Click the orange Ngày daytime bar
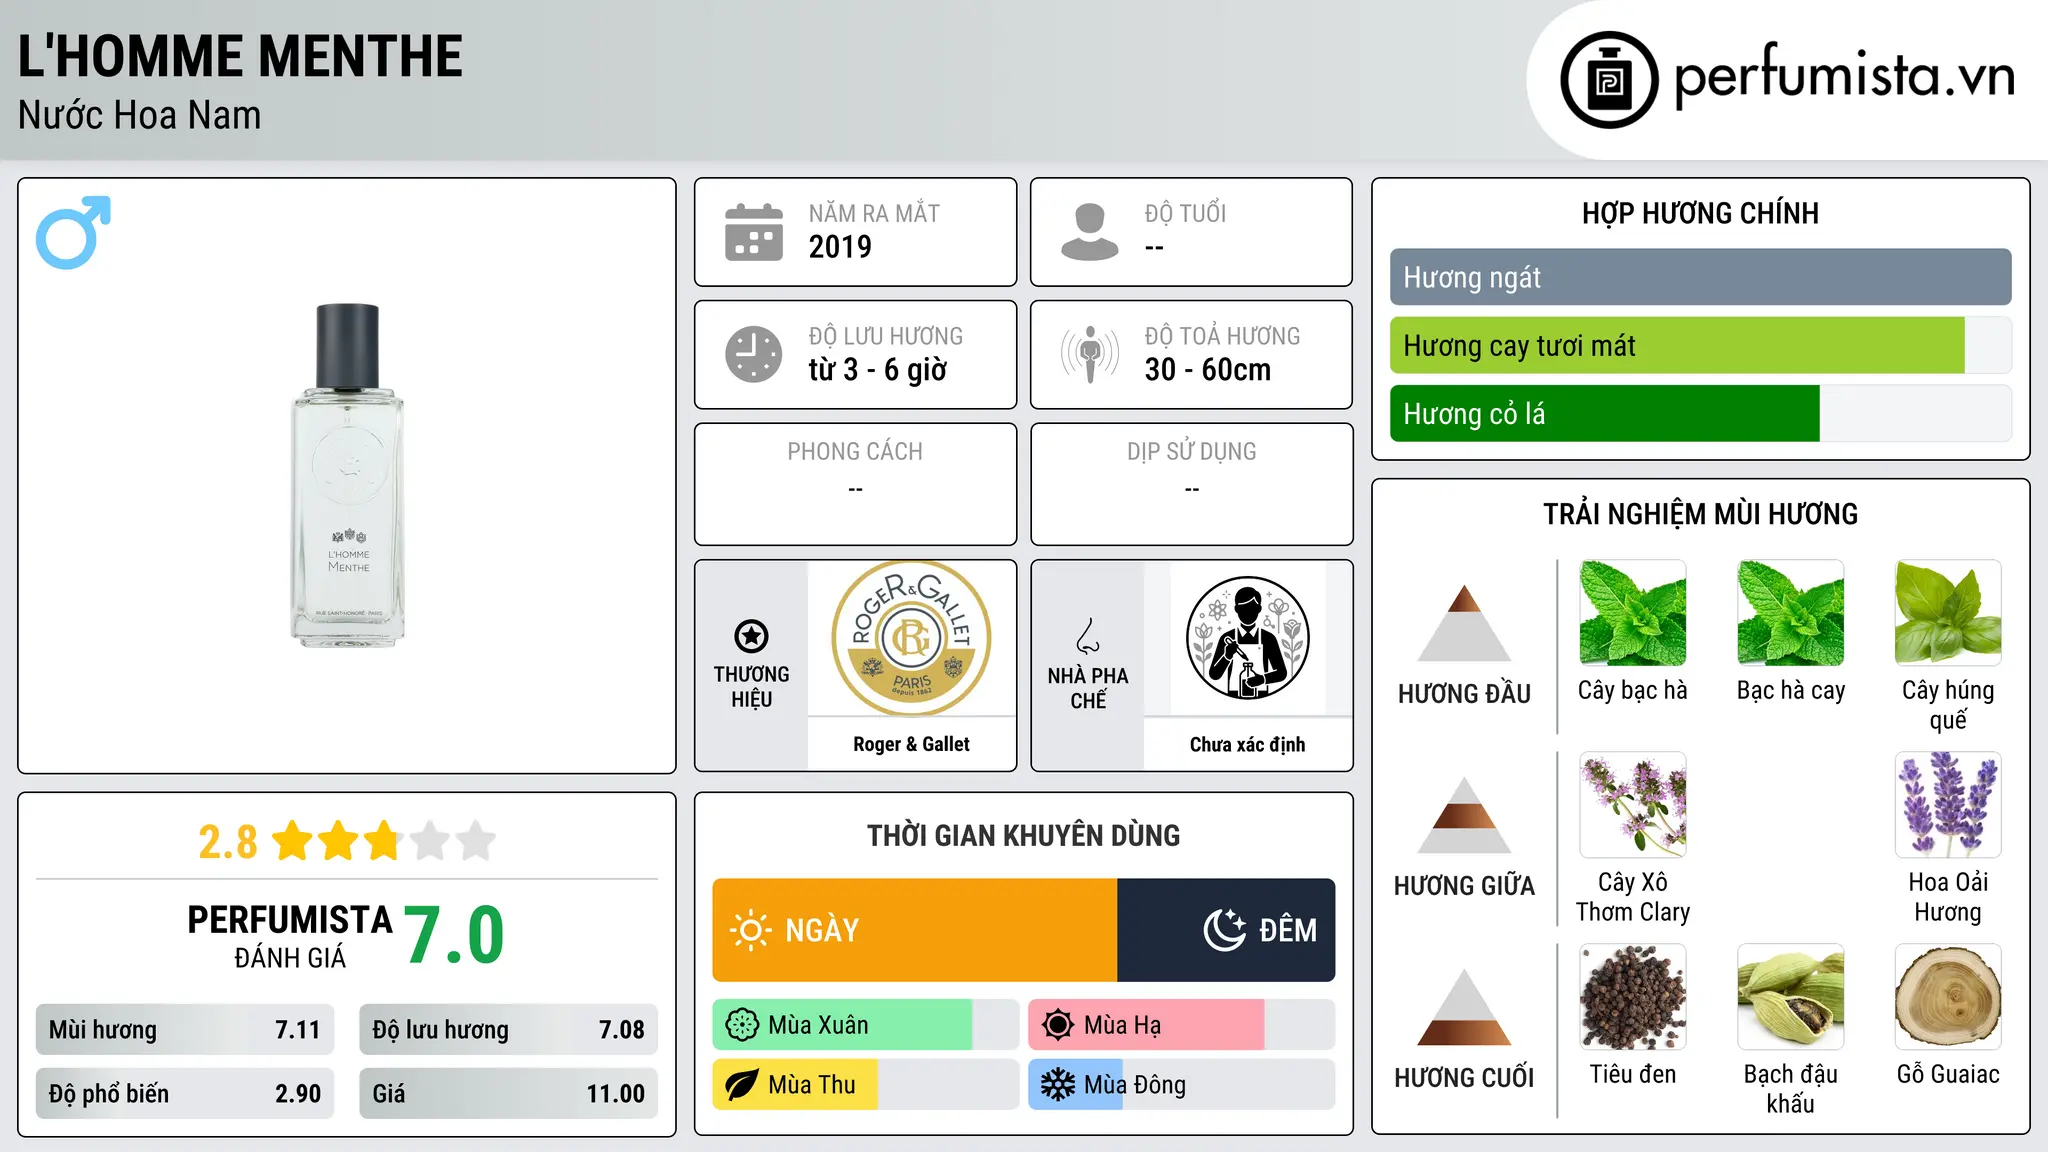2048x1152 pixels. [914, 930]
